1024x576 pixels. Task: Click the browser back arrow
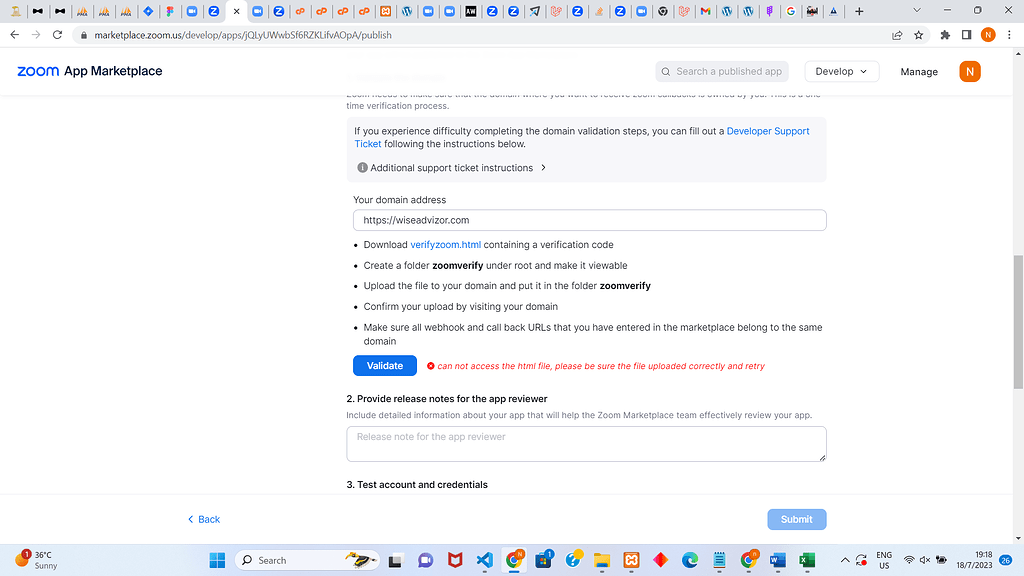coord(14,34)
